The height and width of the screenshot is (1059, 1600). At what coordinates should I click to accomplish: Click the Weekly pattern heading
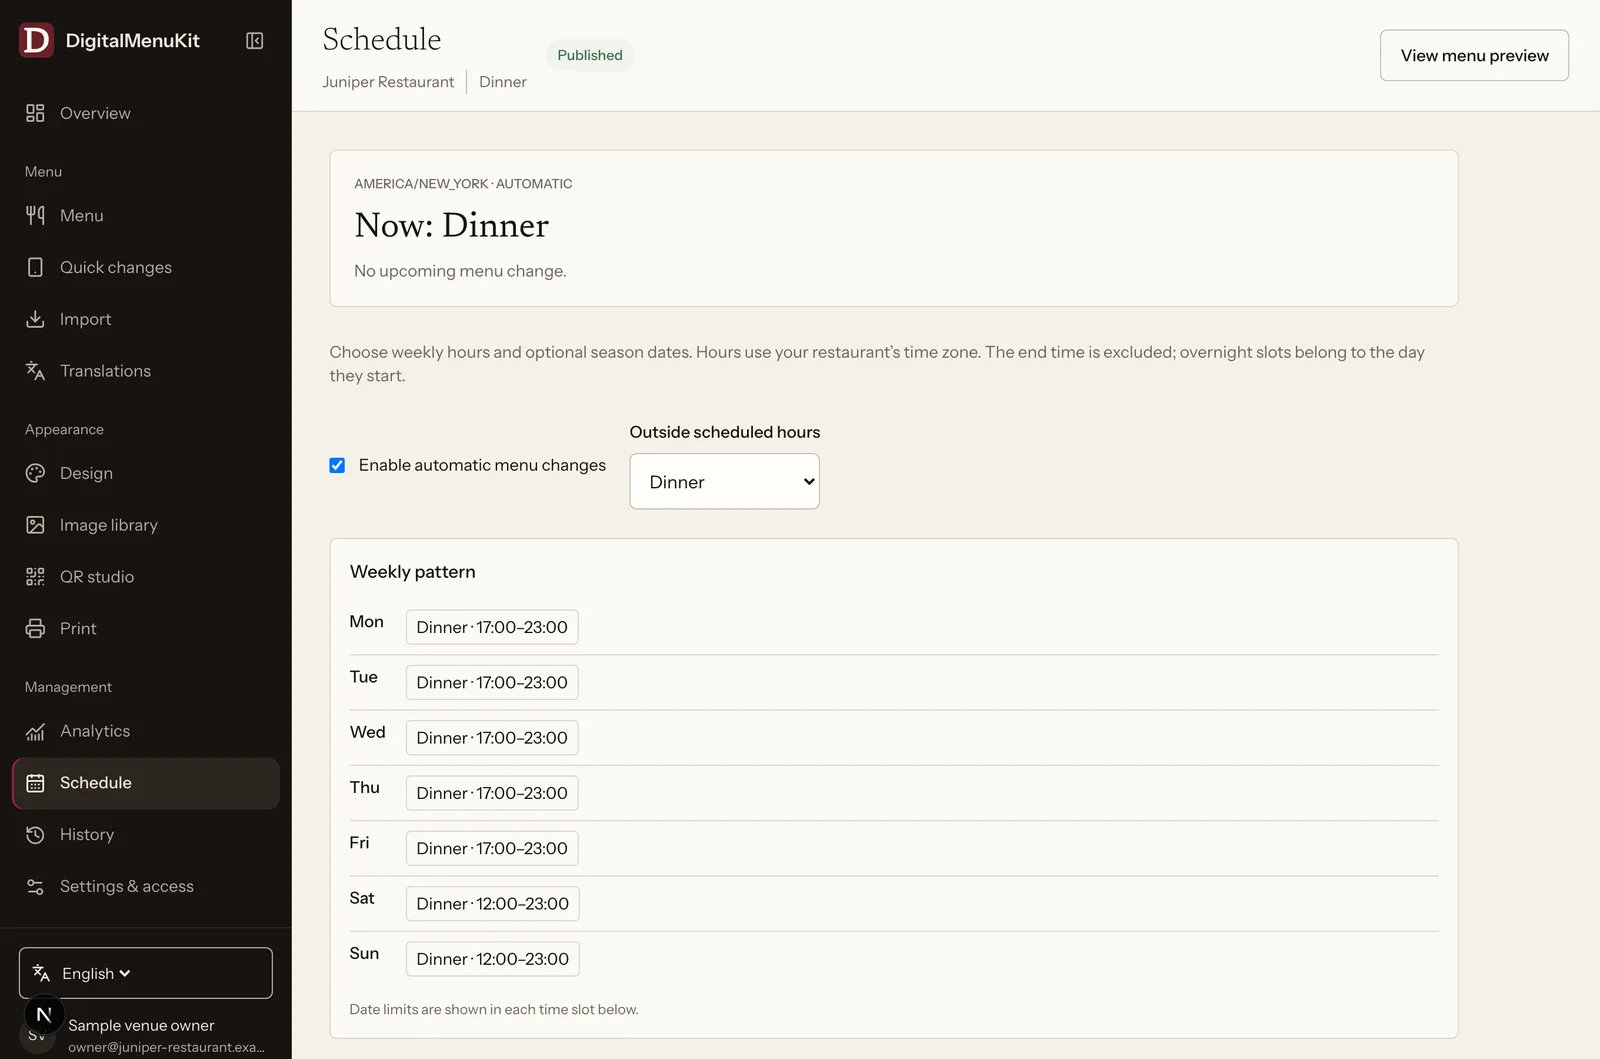point(413,572)
